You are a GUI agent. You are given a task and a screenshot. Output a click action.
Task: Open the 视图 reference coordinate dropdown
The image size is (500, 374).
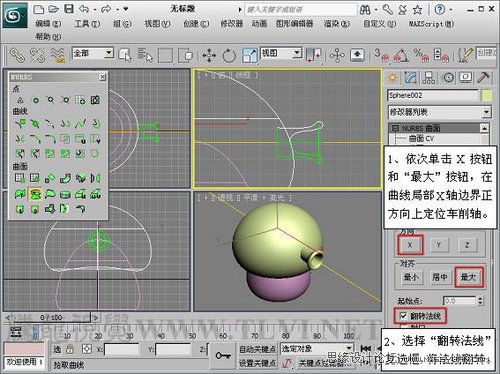click(297, 53)
